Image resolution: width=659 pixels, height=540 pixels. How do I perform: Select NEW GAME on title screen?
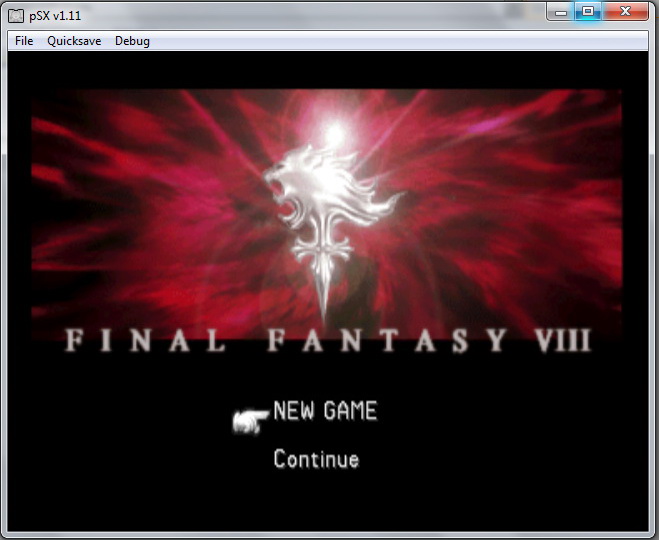click(325, 411)
